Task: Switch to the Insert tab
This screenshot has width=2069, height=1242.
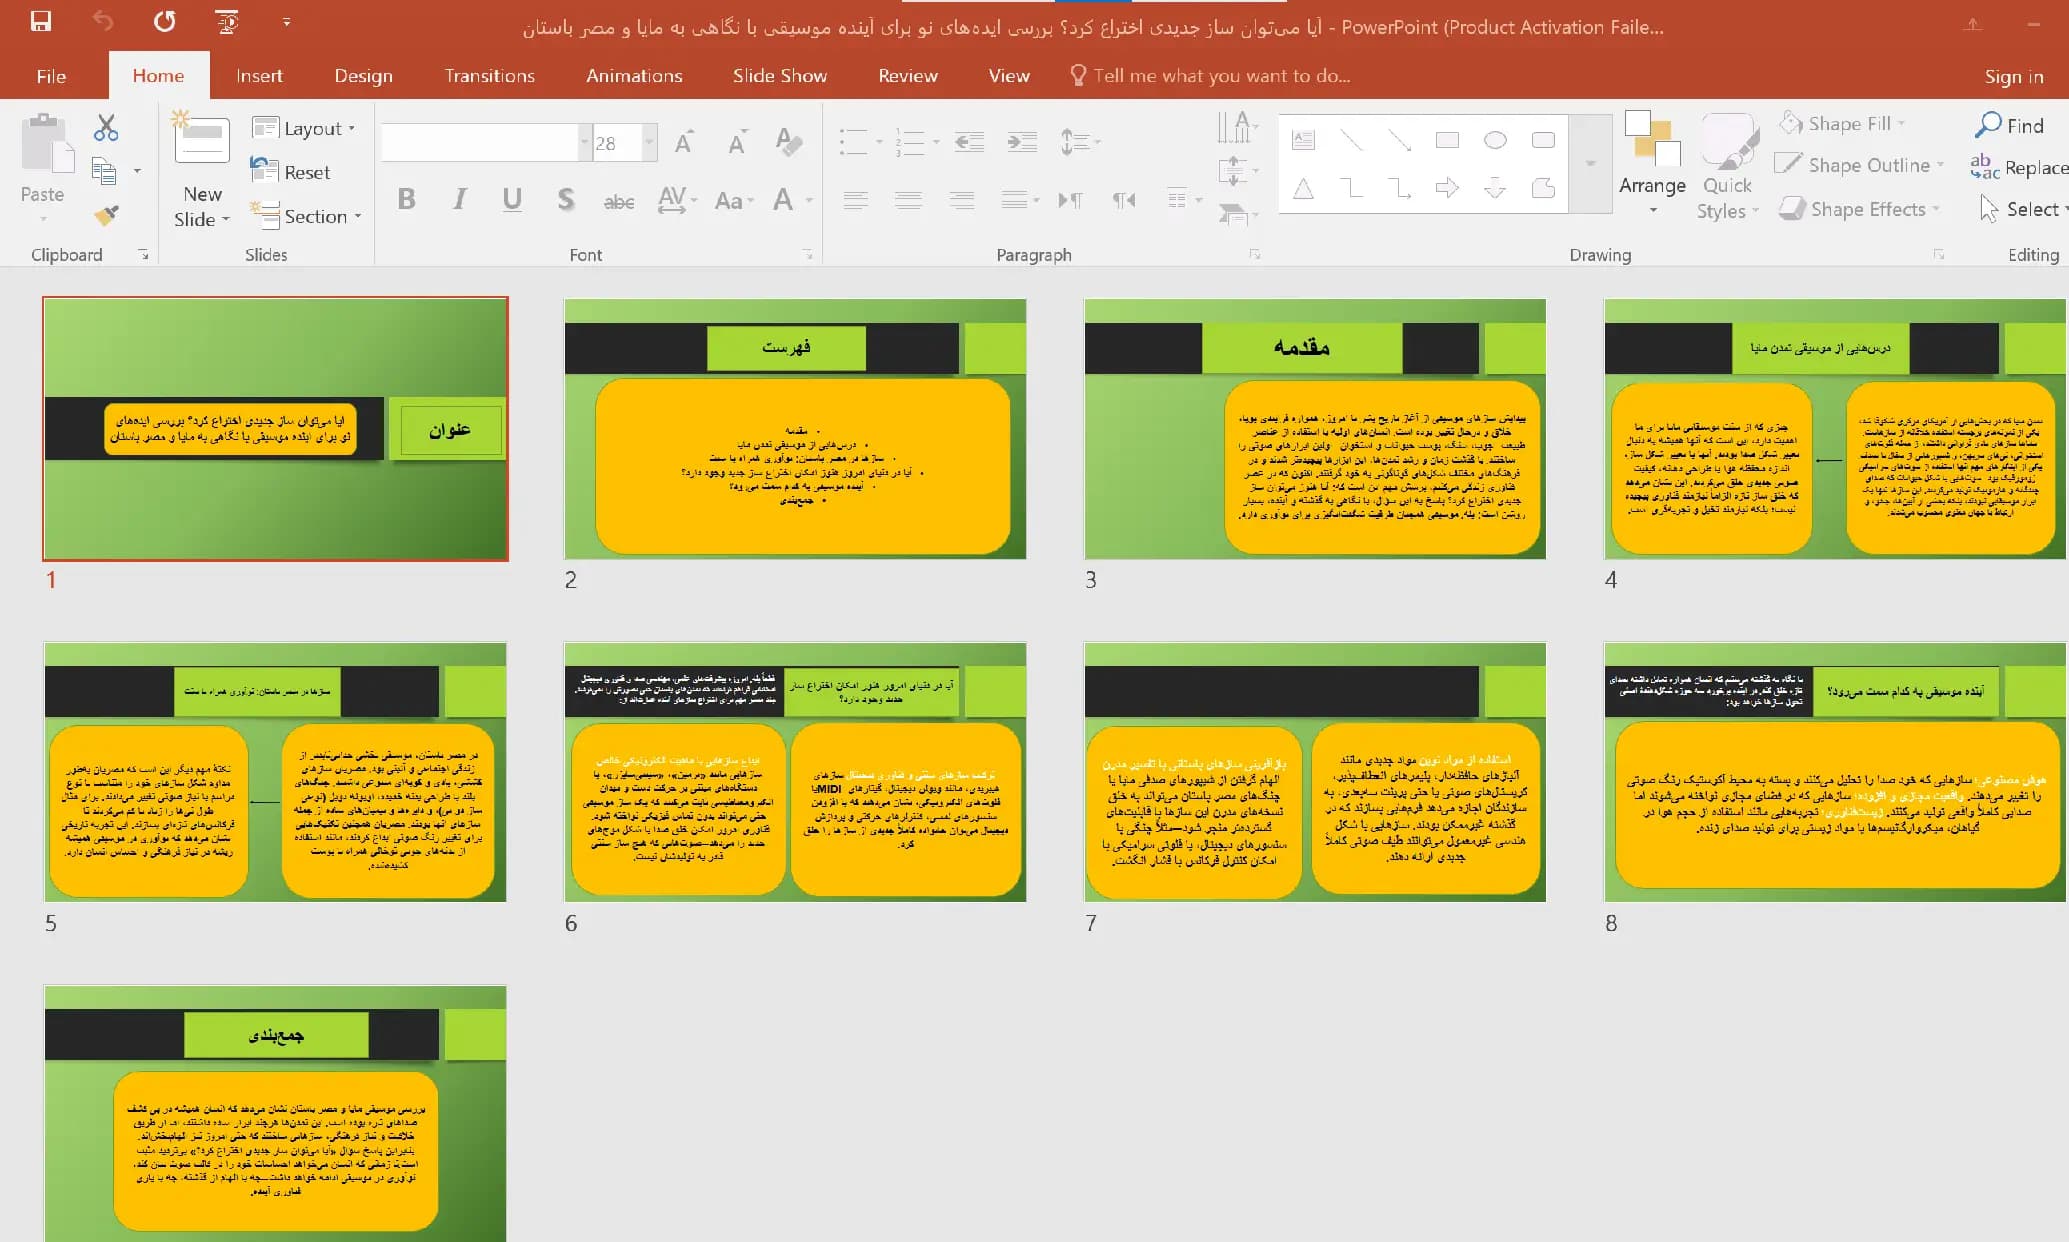Action: pos(259,76)
